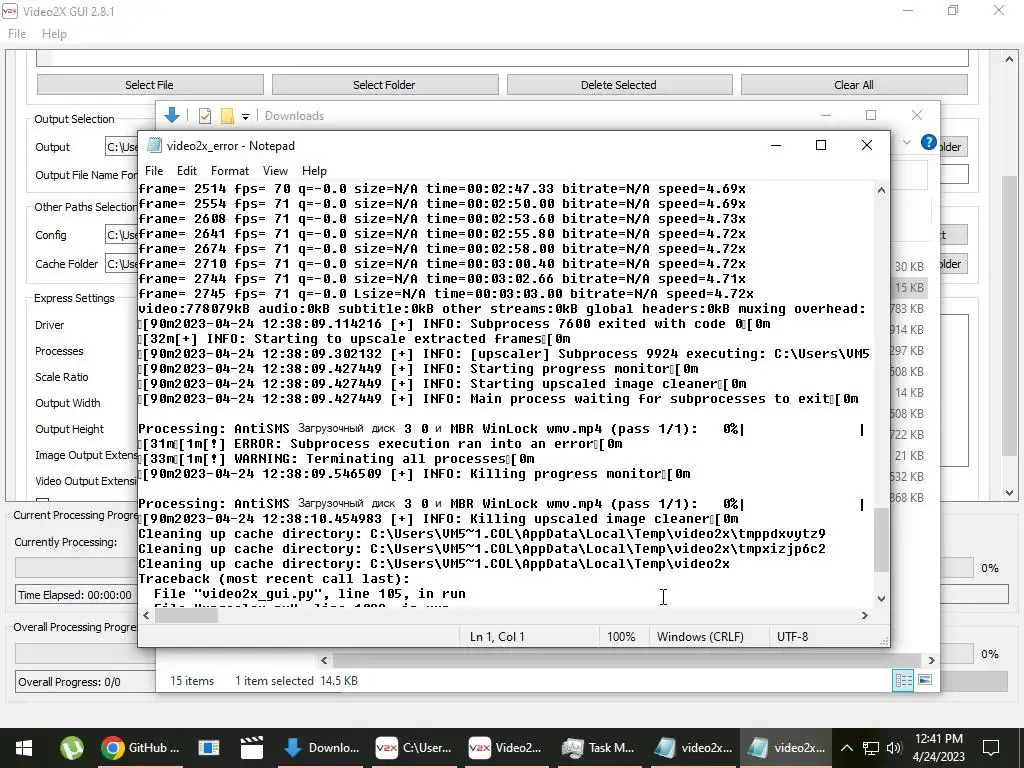The height and width of the screenshot is (768, 1024).
Task: Click '15 items' in Explorer status bar
Action: [x=192, y=680]
